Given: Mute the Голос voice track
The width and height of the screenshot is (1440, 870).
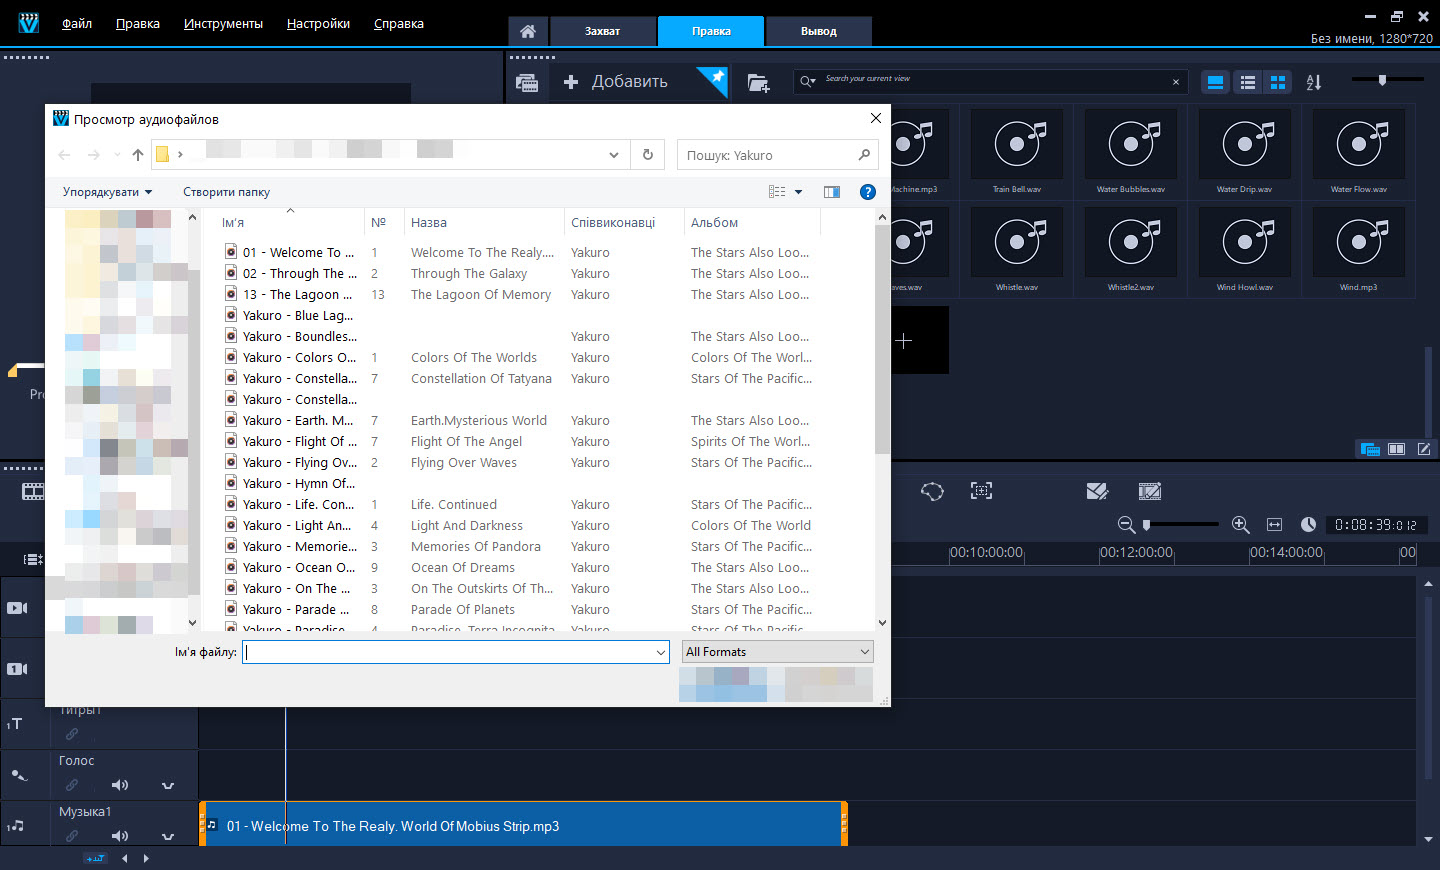Looking at the screenshot, I should point(120,785).
